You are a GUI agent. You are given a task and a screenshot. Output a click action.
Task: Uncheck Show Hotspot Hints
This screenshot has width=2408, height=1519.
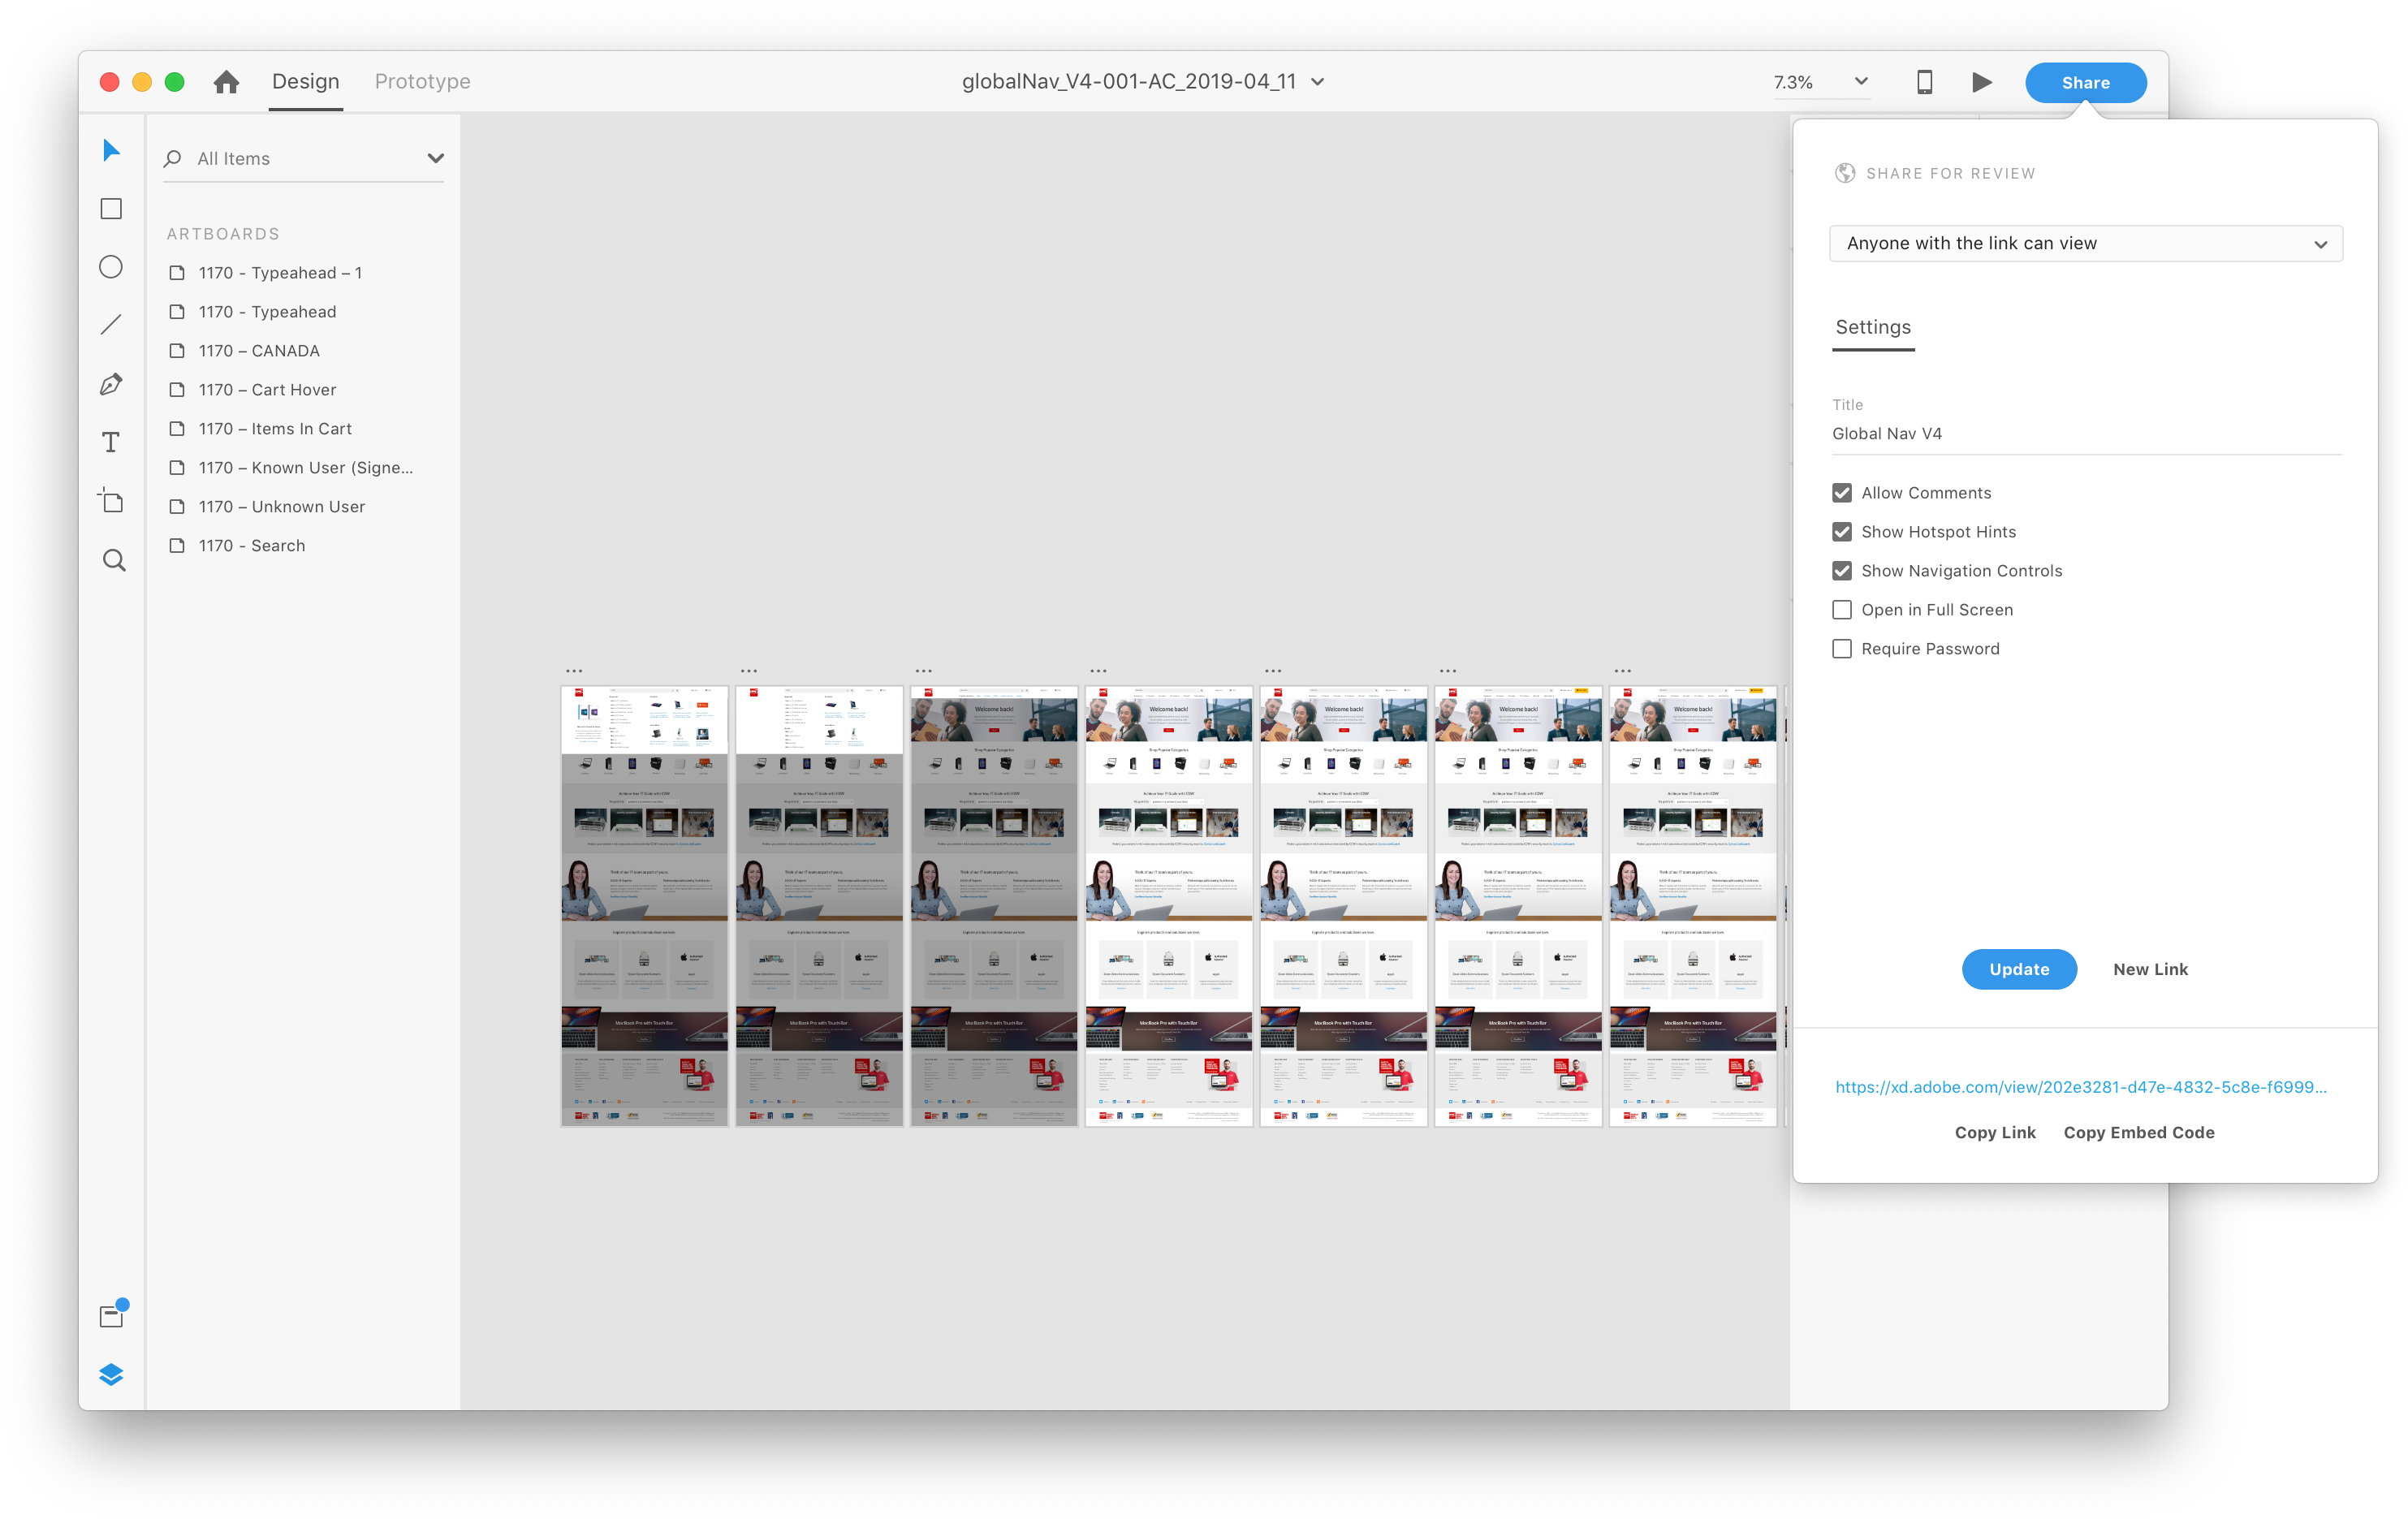(1842, 532)
